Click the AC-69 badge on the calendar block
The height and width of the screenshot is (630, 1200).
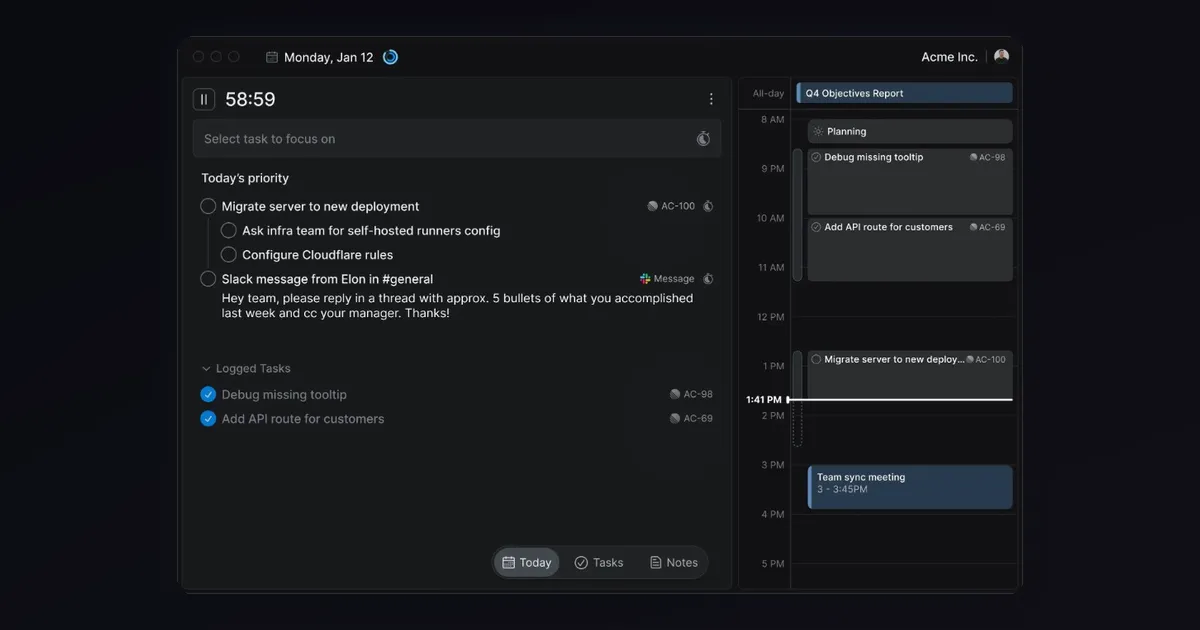[988, 227]
